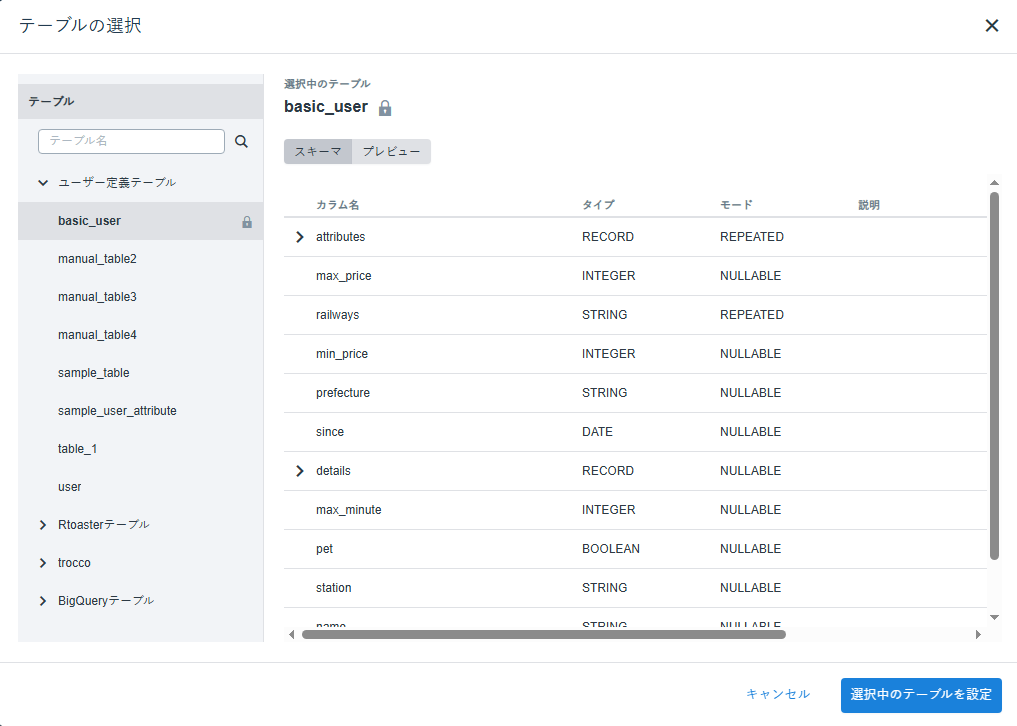Screen dimensions: 1017x726
Task: Focus the テーブル名 search field
Action: [x=132, y=141]
